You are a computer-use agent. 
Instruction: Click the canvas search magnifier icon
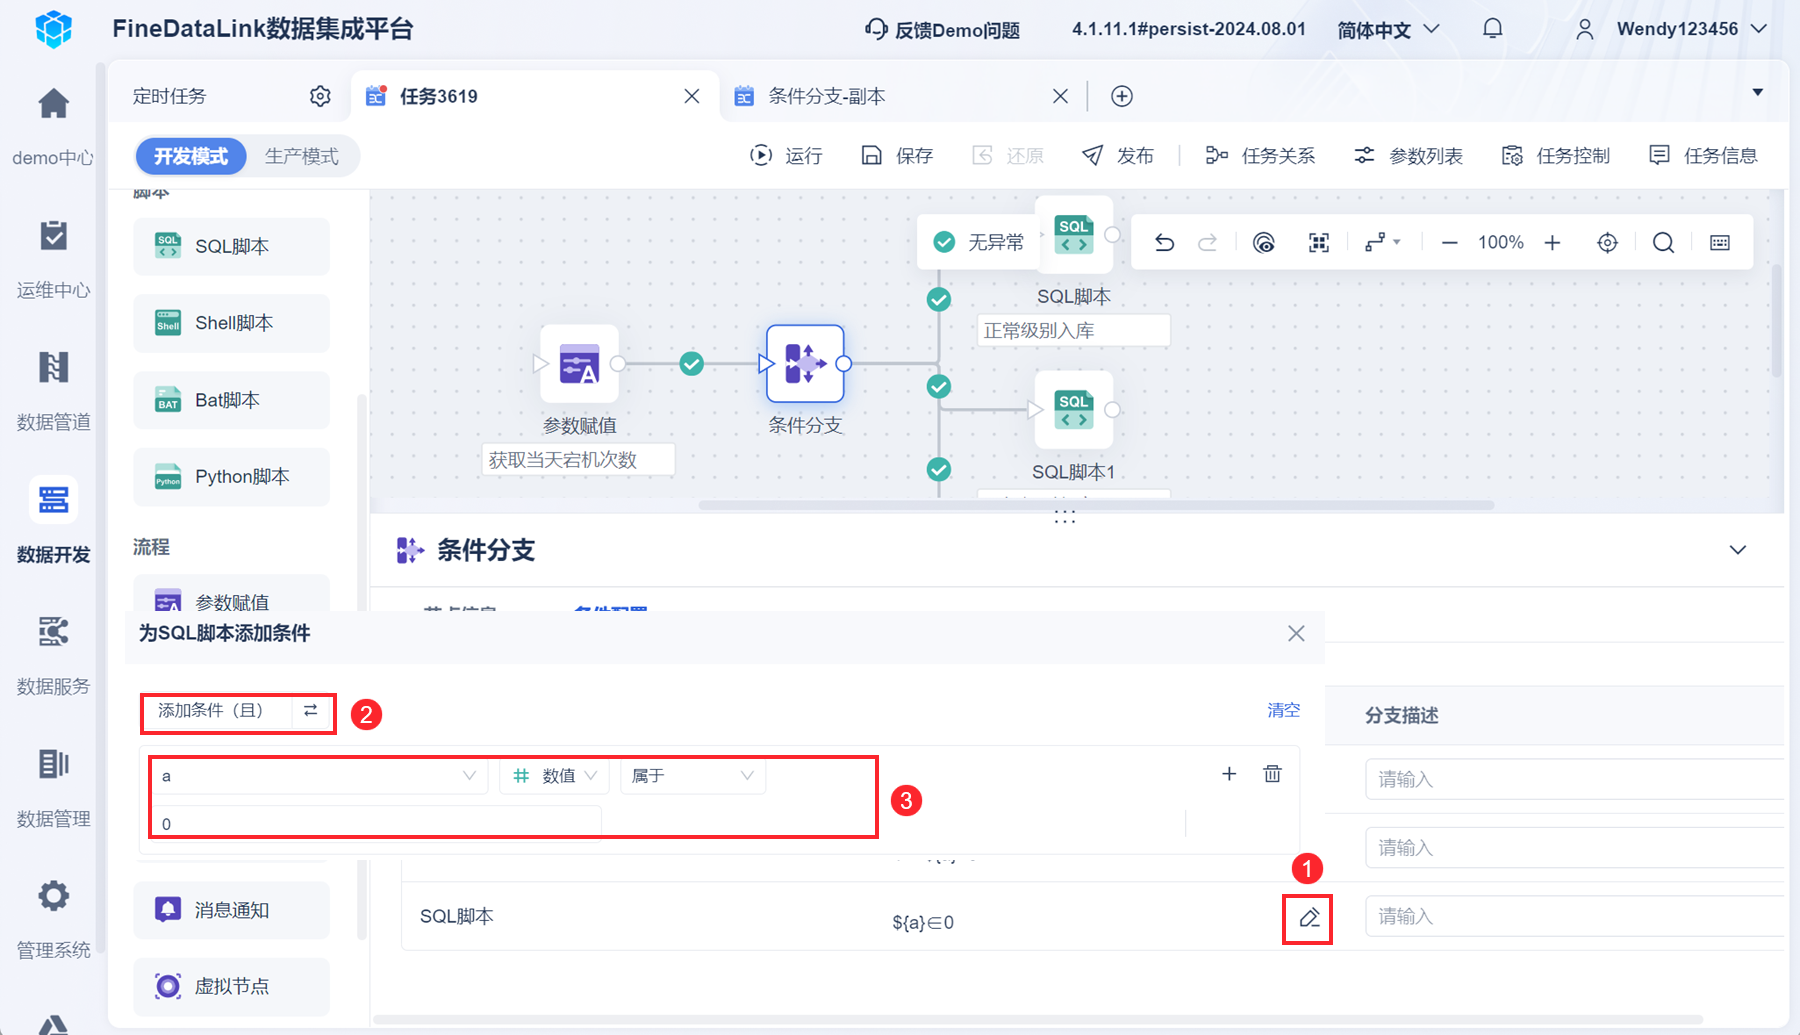coord(1663,243)
